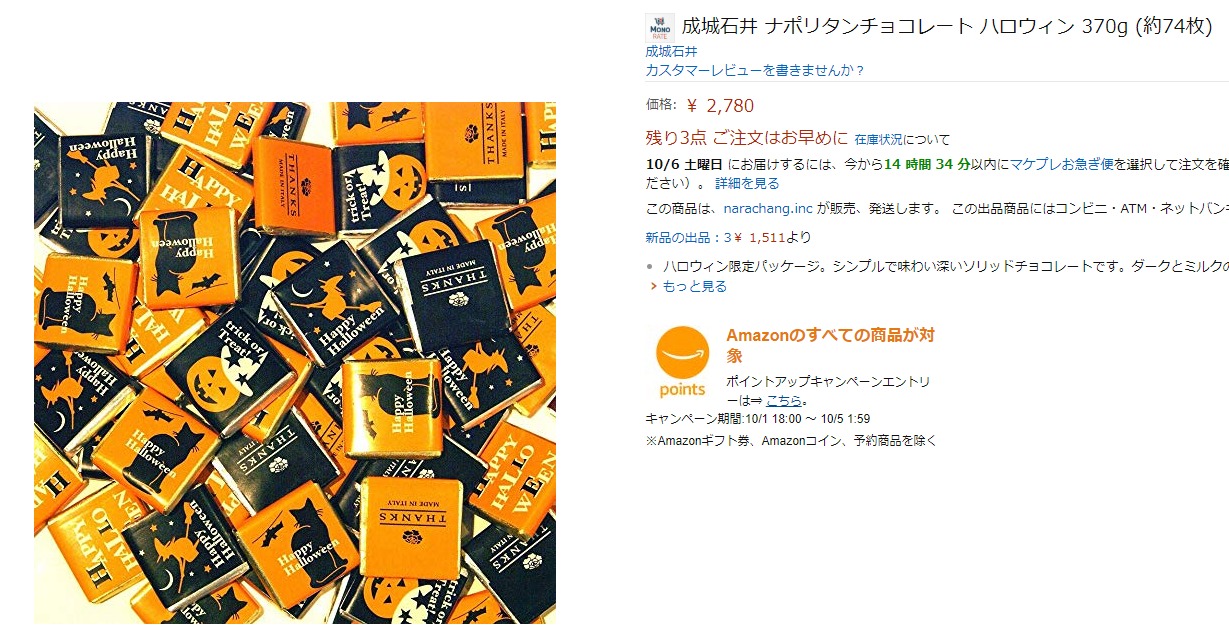Open 詳細を見る delivery details link
Screen dimensions: 1229x641
pos(747,184)
